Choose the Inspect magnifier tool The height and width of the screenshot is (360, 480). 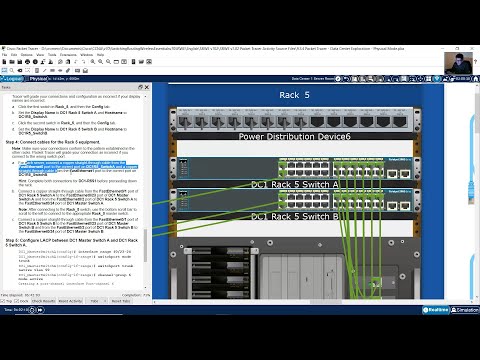12,70
